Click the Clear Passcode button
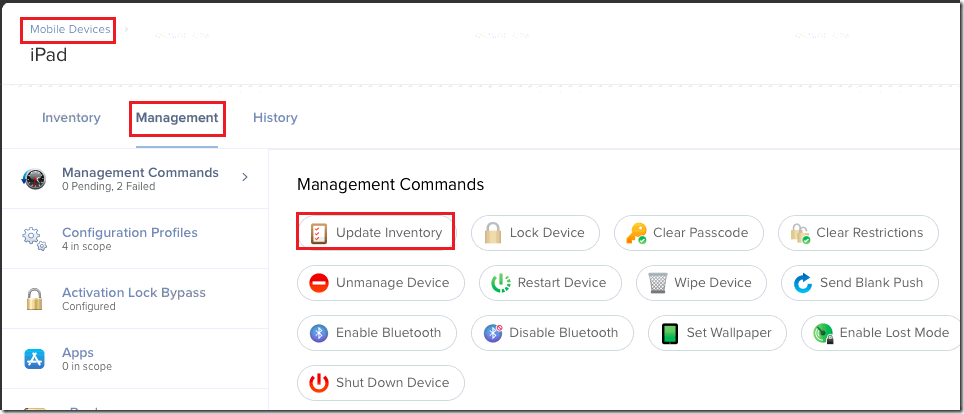Screen dimensions: 964x414 [689, 233]
